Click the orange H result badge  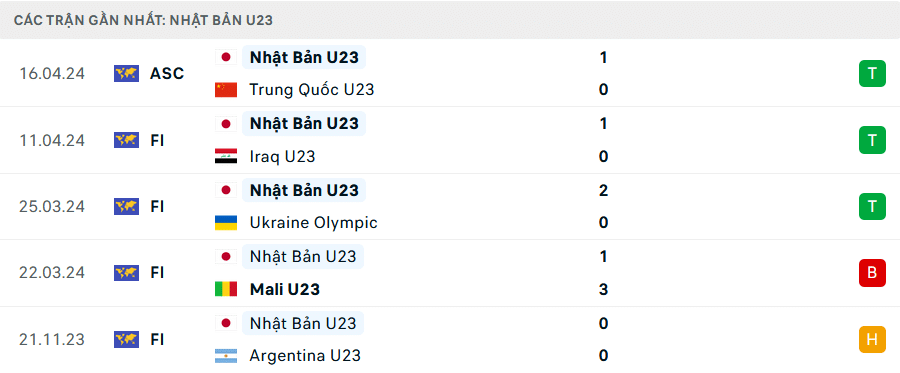pos(872,339)
